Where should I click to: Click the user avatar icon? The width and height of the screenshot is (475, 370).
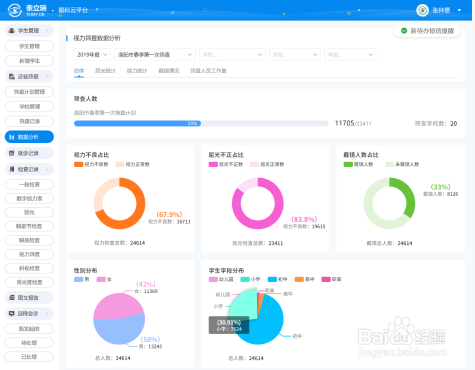[x=422, y=10]
